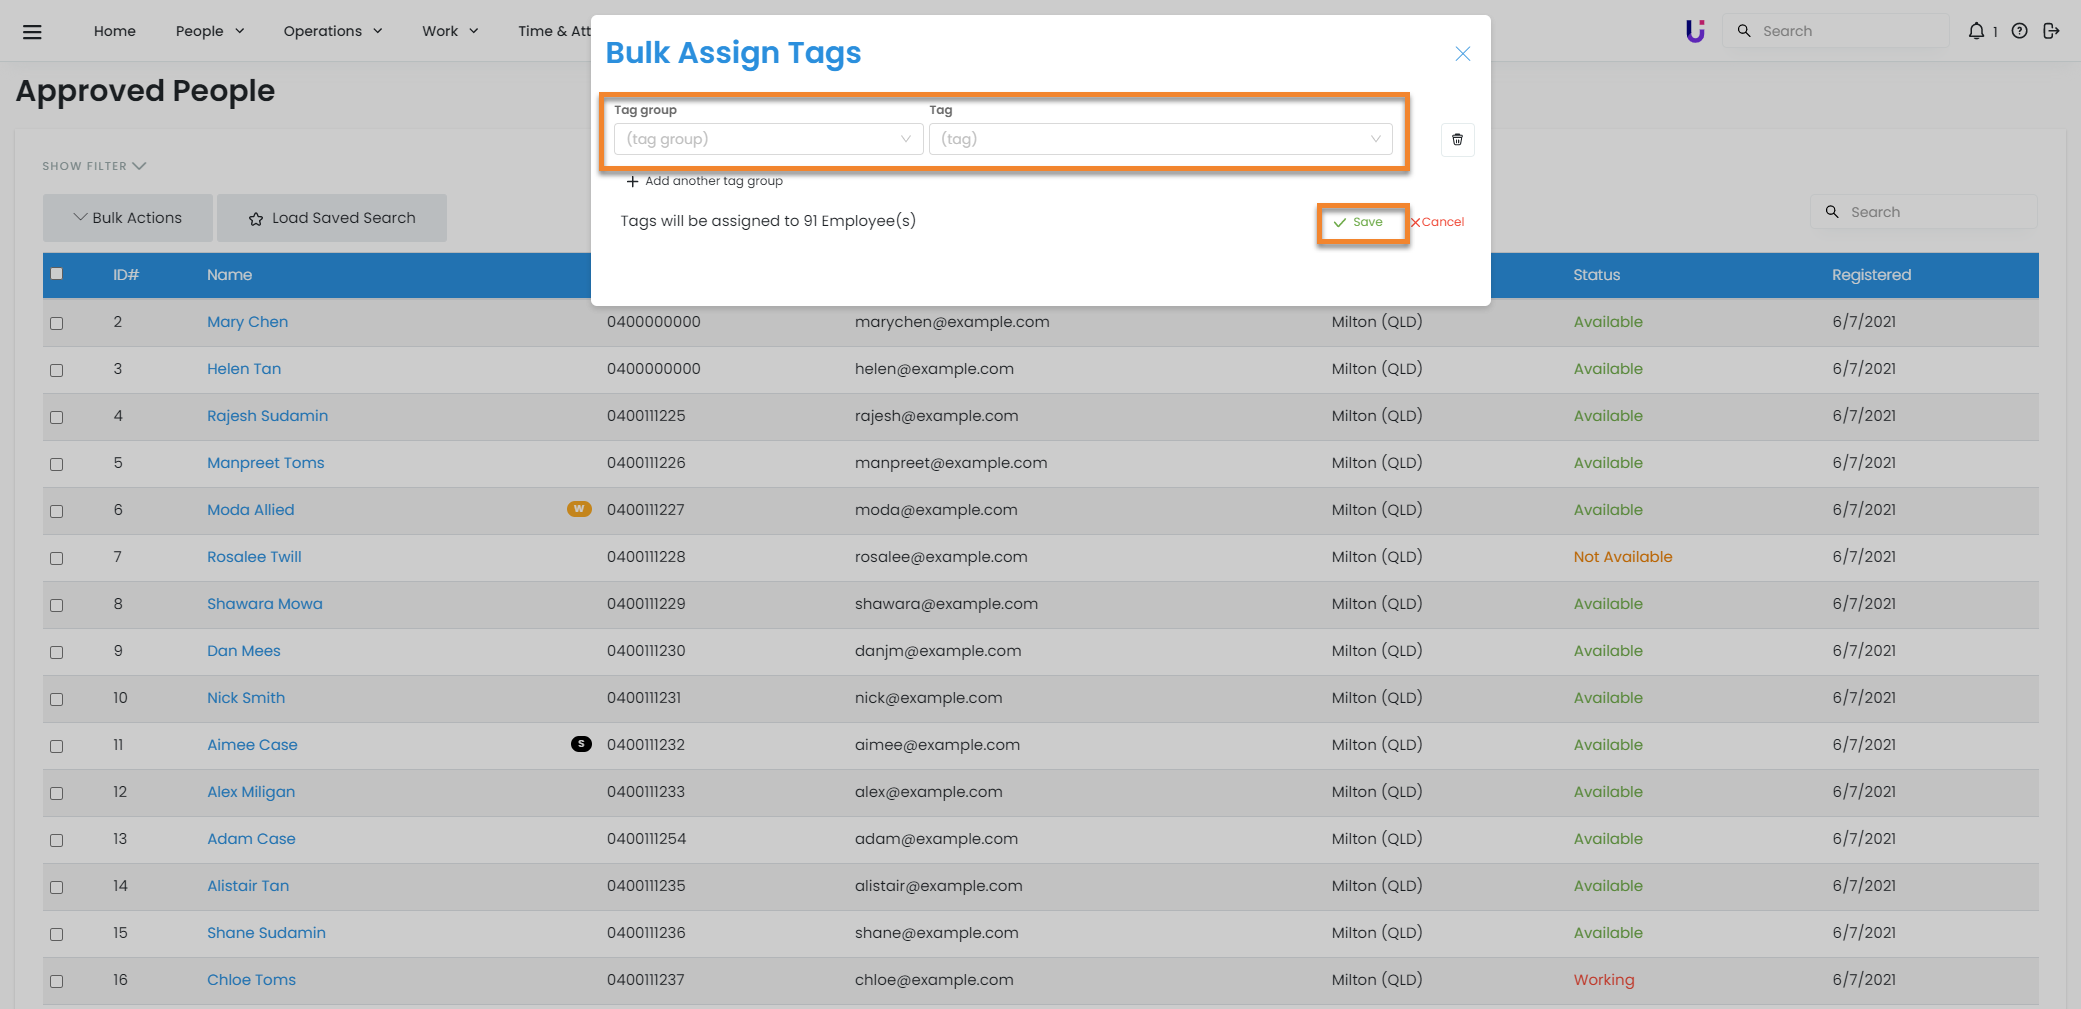This screenshot has width=2081, height=1009.
Task: Select the checkbox for Rosalee Twill
Action: click(x=57, y=558)
